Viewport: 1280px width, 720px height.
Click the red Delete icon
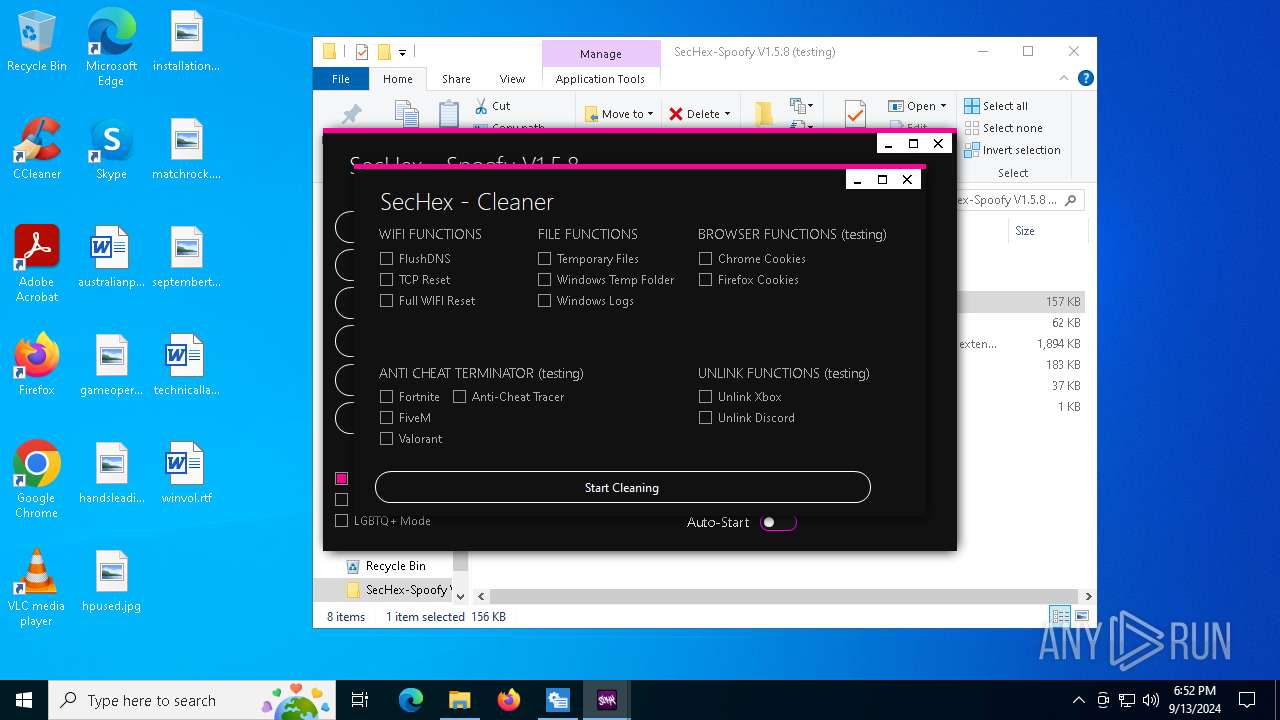676,114
